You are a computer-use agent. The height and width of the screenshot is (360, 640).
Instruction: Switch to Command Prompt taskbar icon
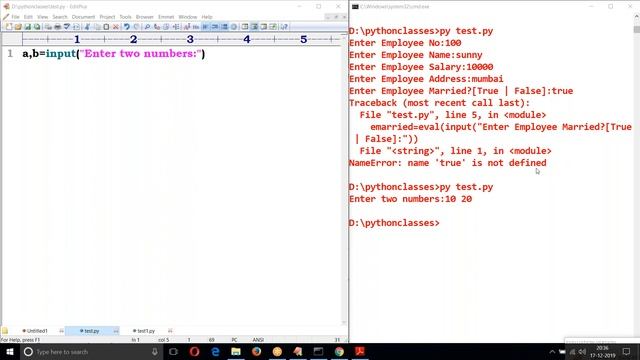click(318, 352)
